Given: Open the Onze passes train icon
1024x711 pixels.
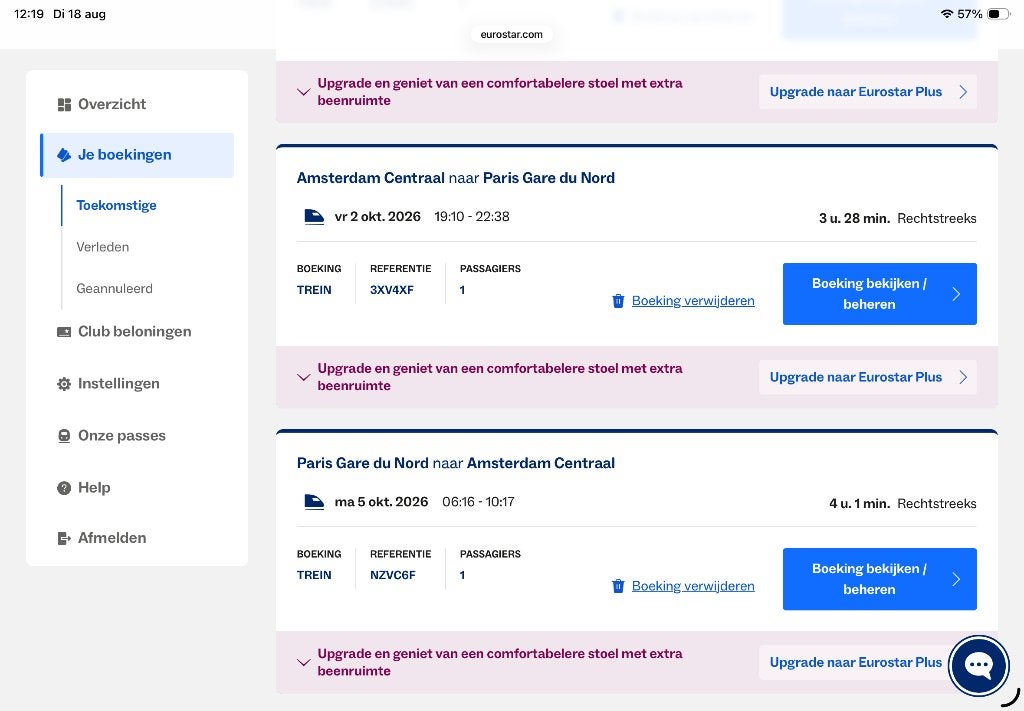Looking at the screenshot, I should pos(64,436).
